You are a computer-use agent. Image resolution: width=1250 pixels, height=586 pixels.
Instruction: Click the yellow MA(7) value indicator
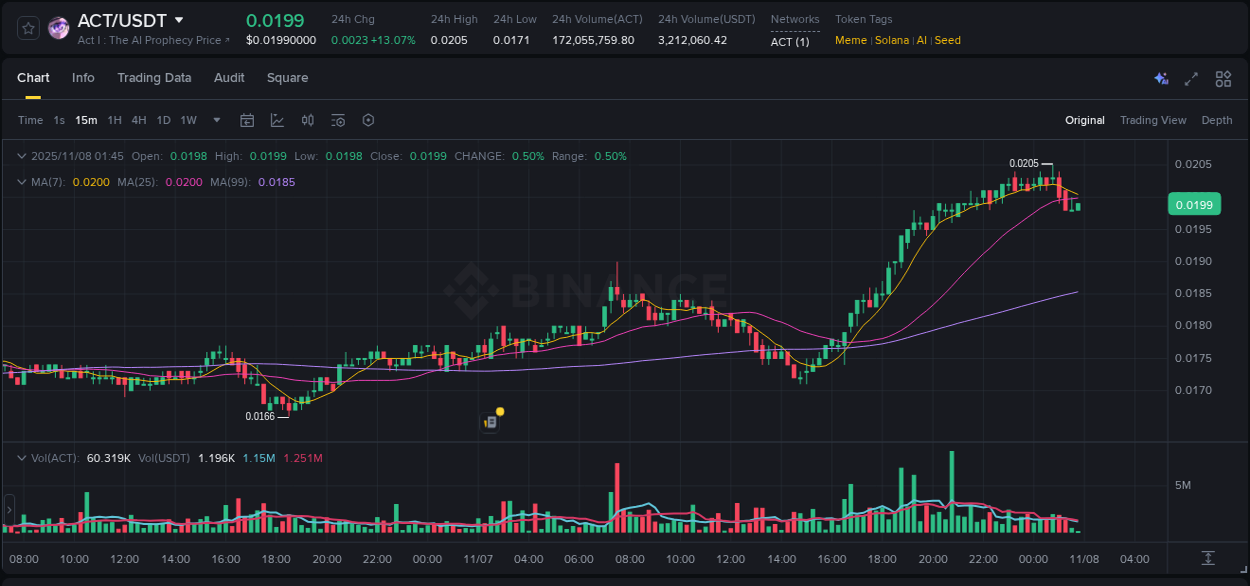pyautogui.click(x=90, y=182)
